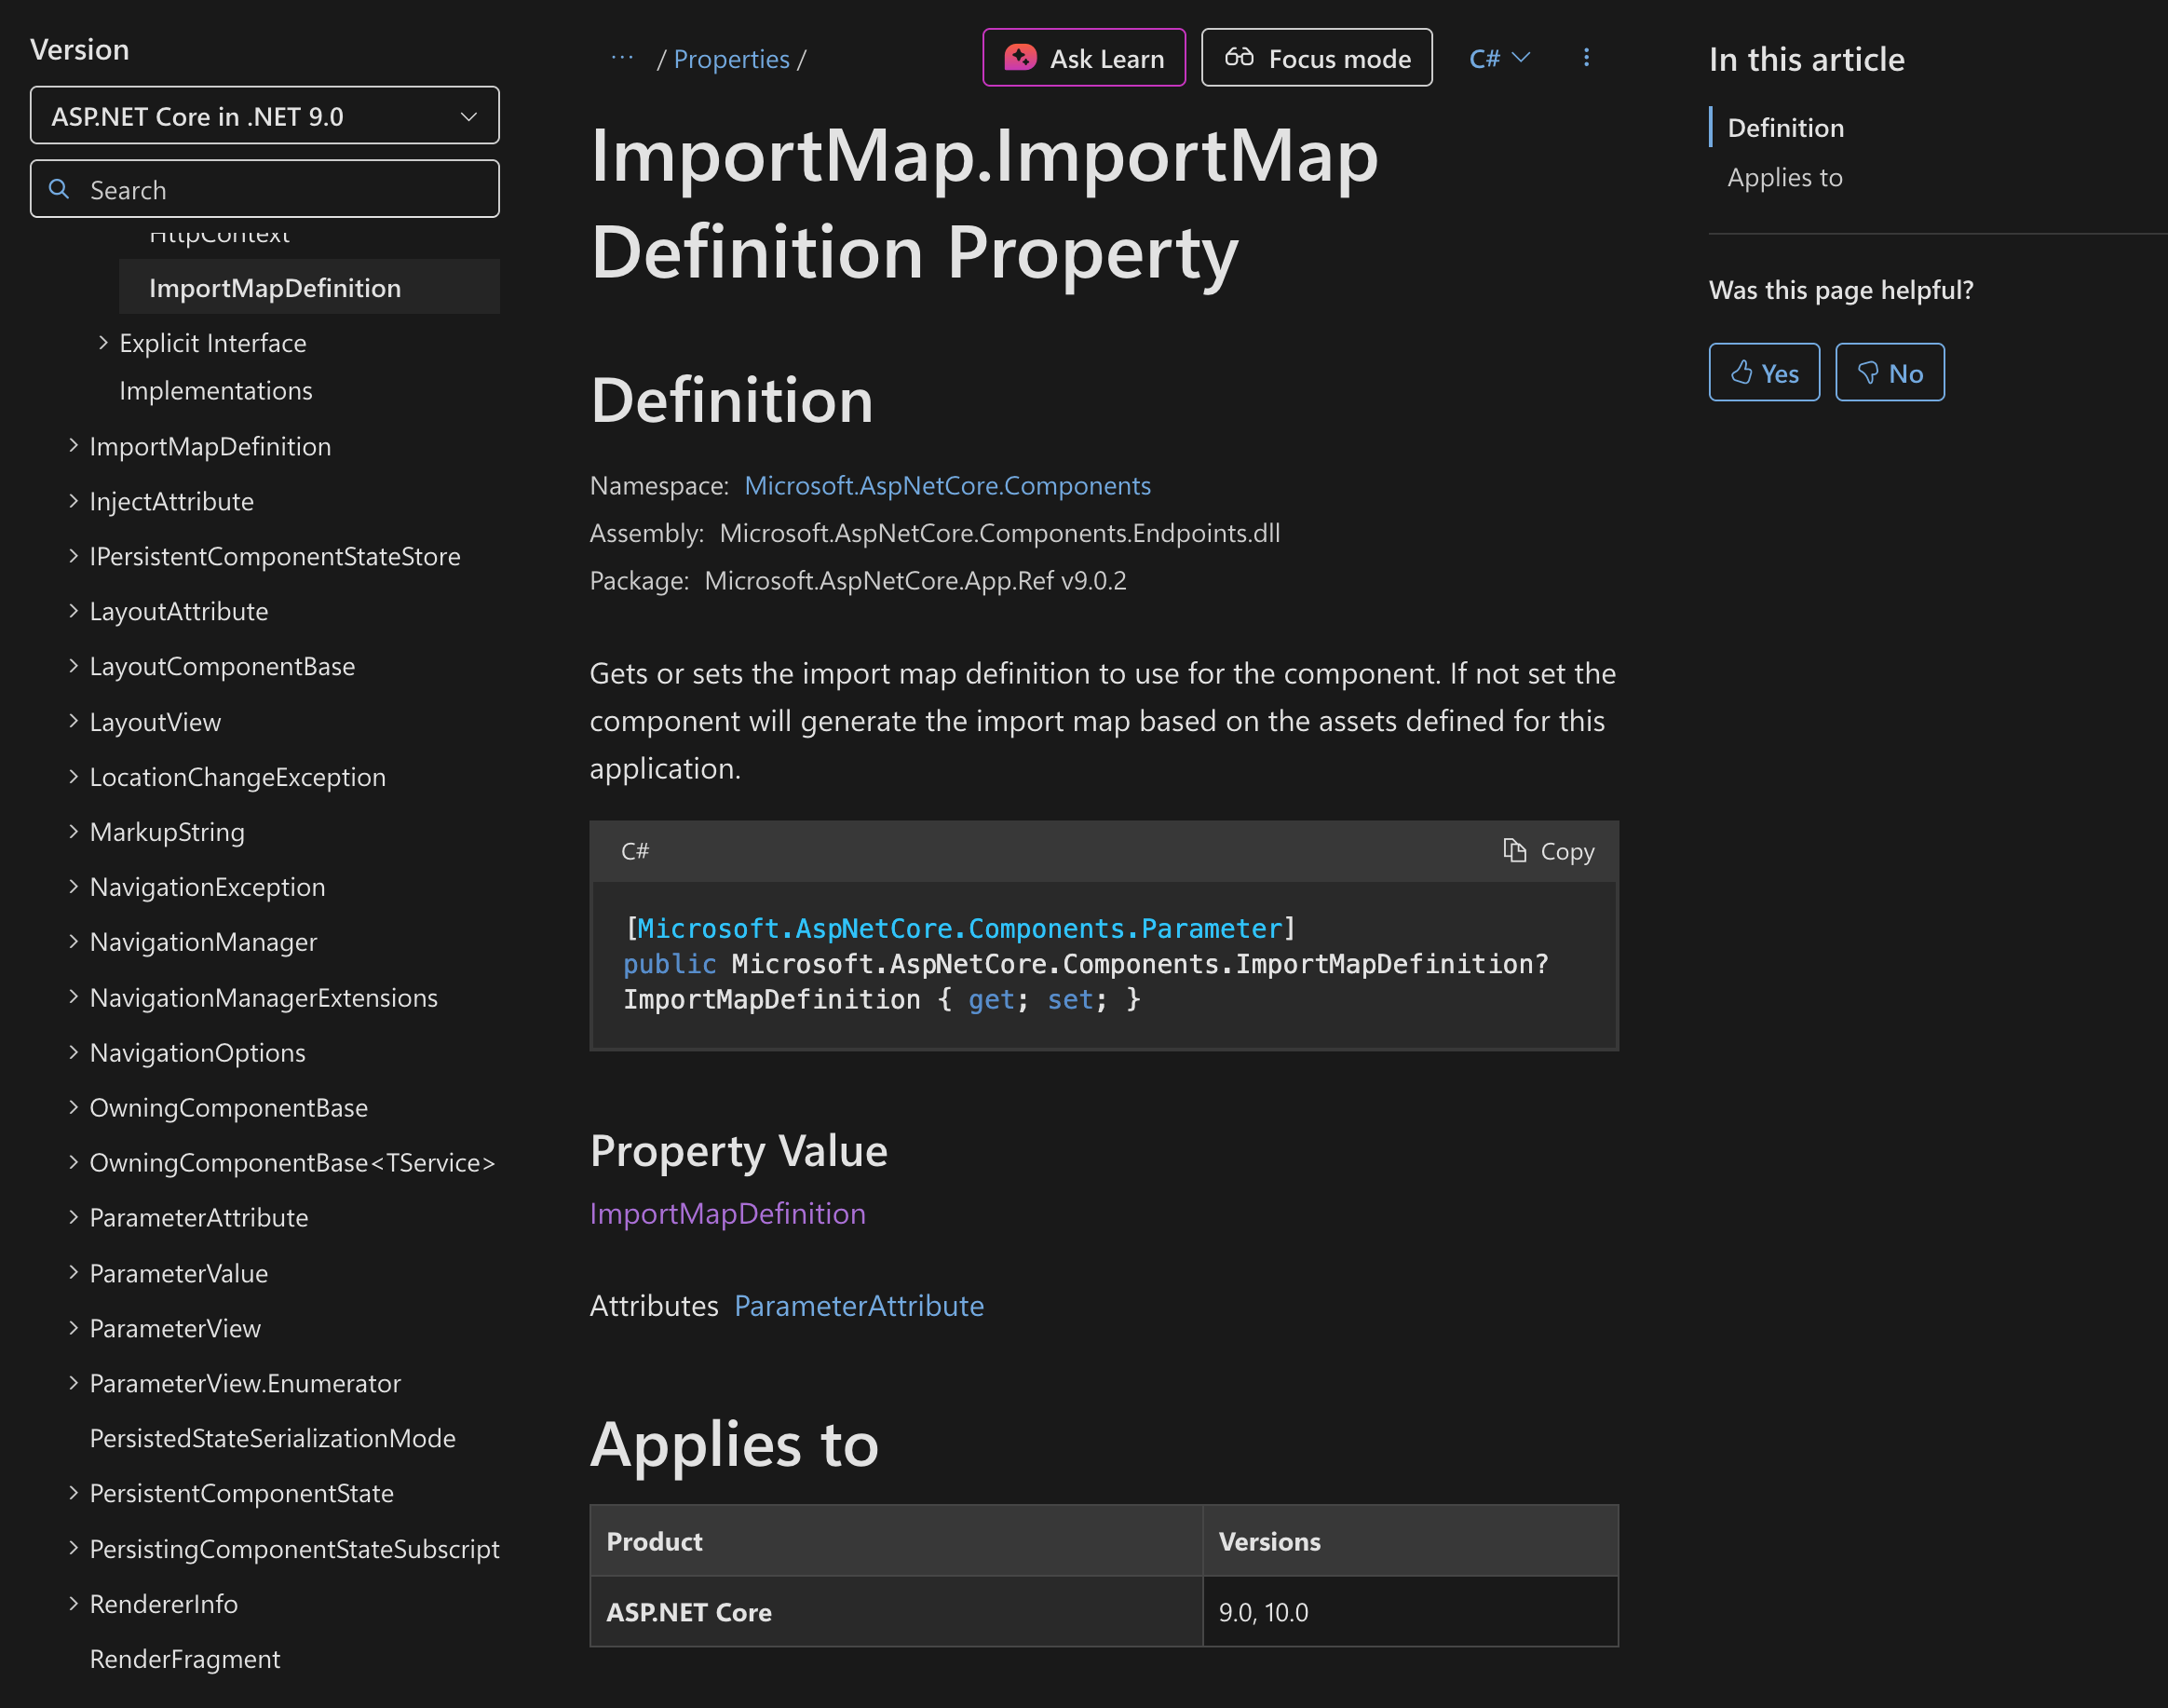Click assembly name Microsoft.AspNetCore.Components.Endpoints.dll
Viewport: 2168px width, 1708px height.
999,534
